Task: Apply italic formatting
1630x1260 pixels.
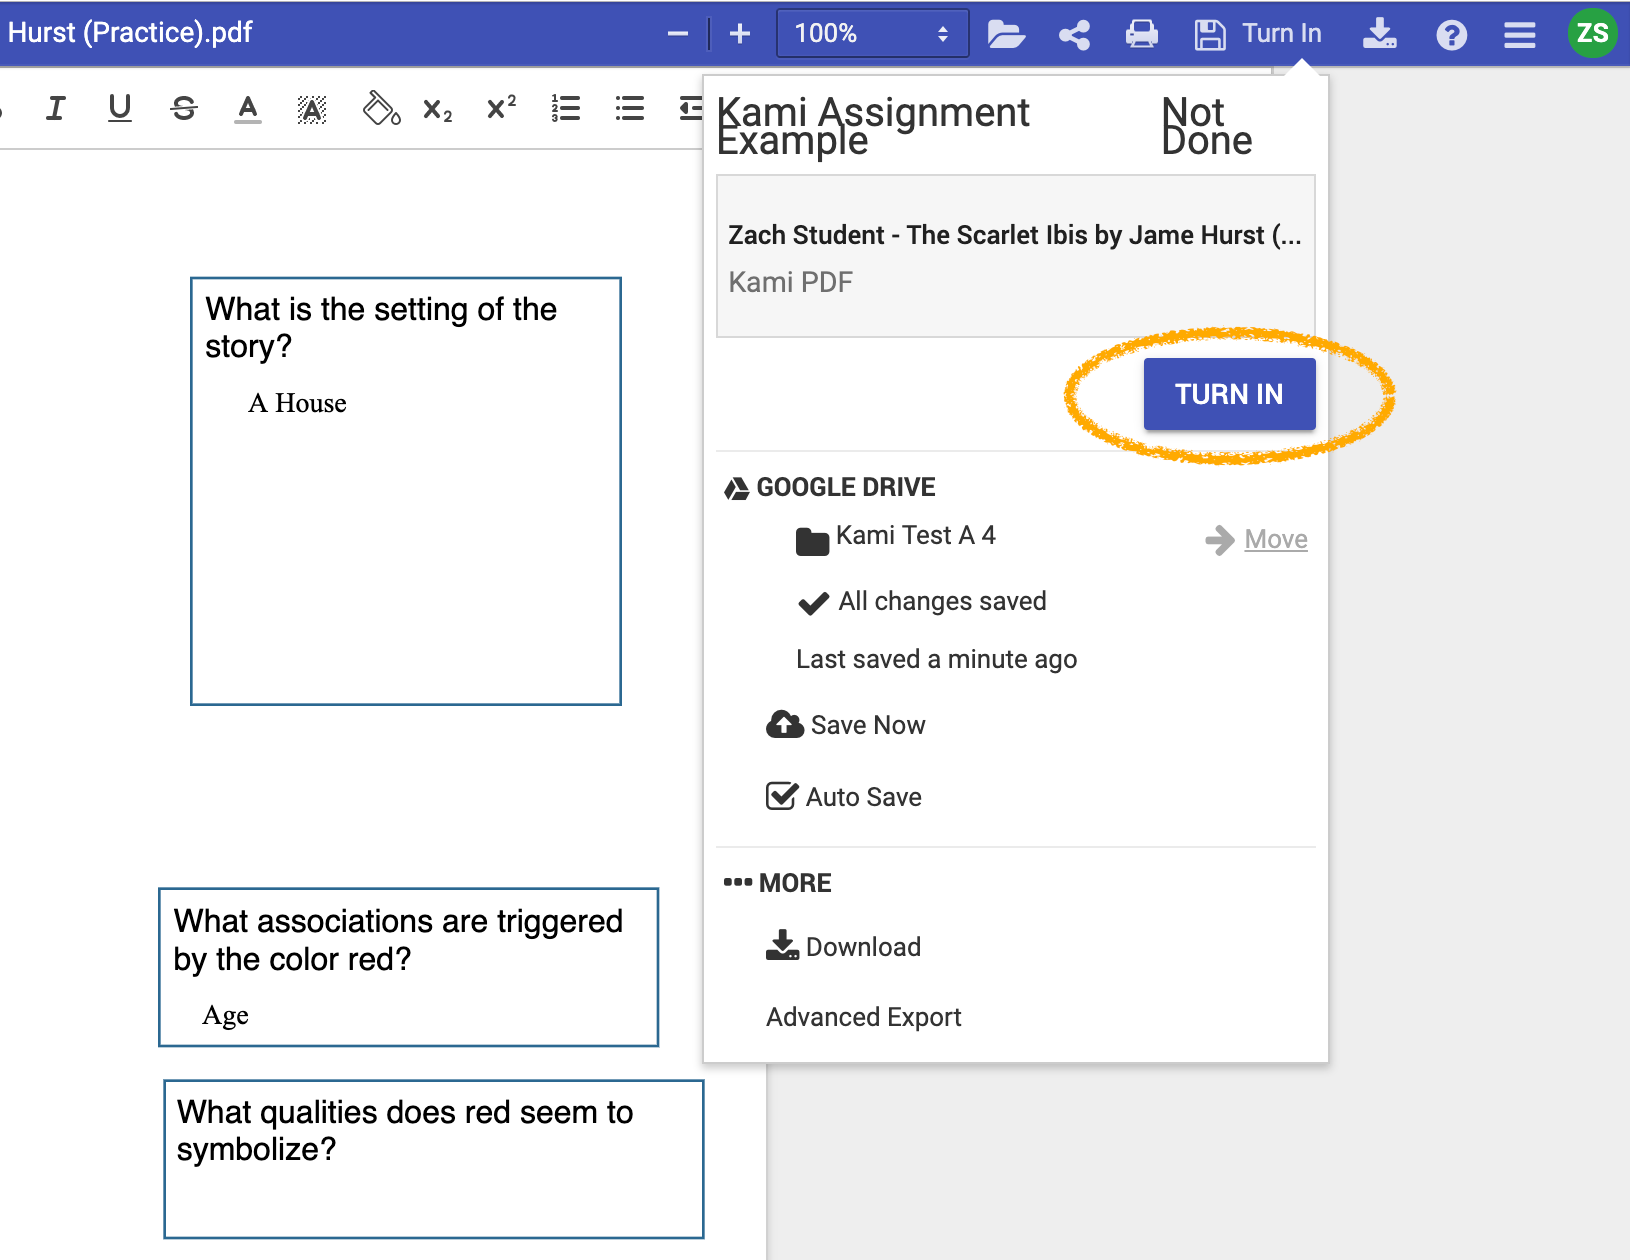Action: pos(56,108)
